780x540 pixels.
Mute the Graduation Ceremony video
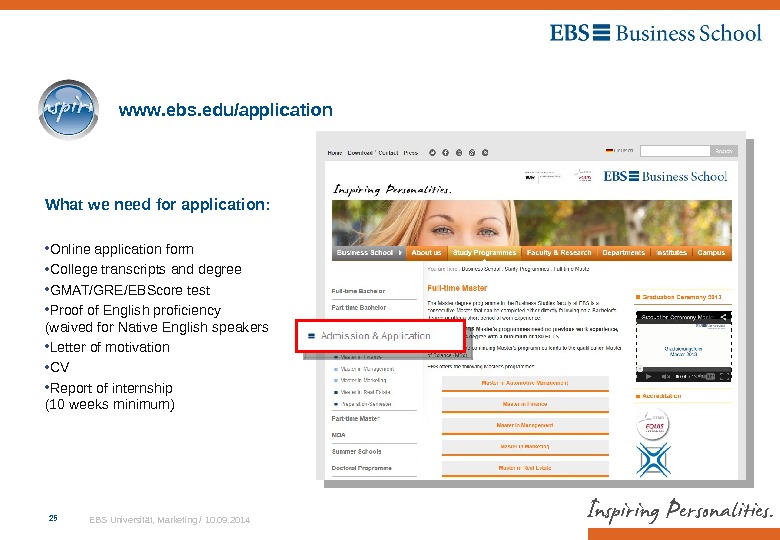tap(667, 376)
